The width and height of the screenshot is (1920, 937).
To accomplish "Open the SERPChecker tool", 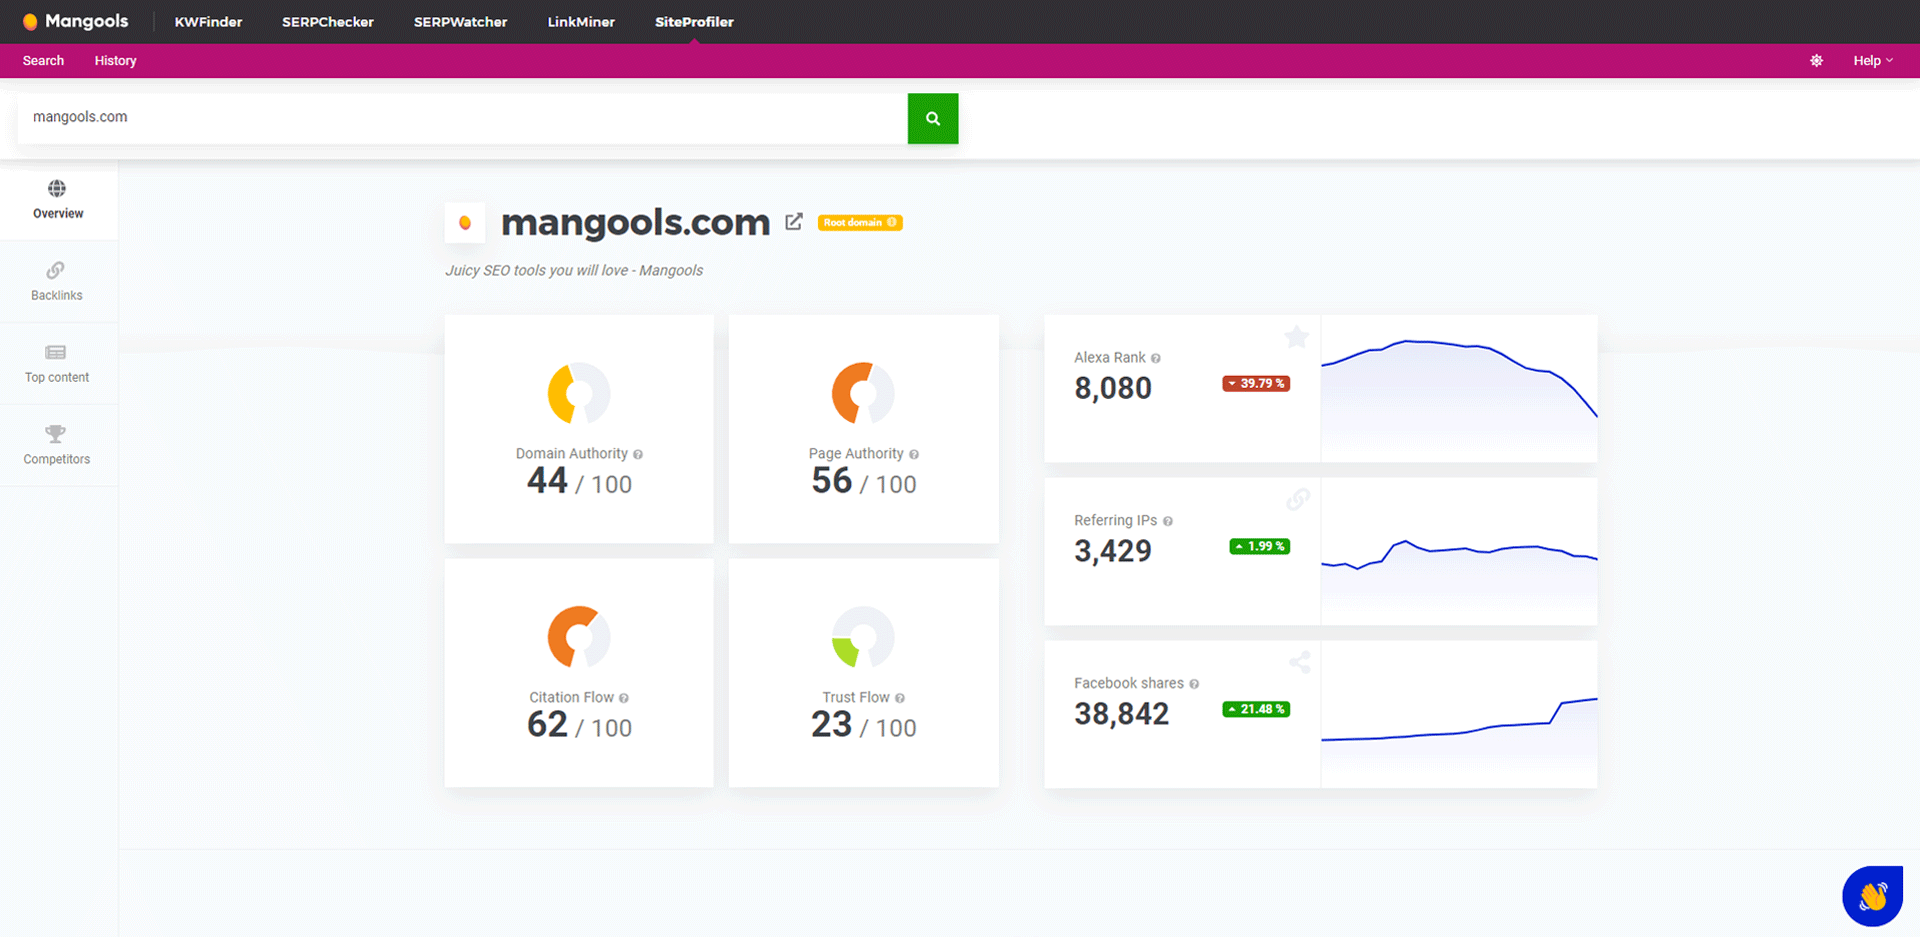I will click(x=328, y=22).
